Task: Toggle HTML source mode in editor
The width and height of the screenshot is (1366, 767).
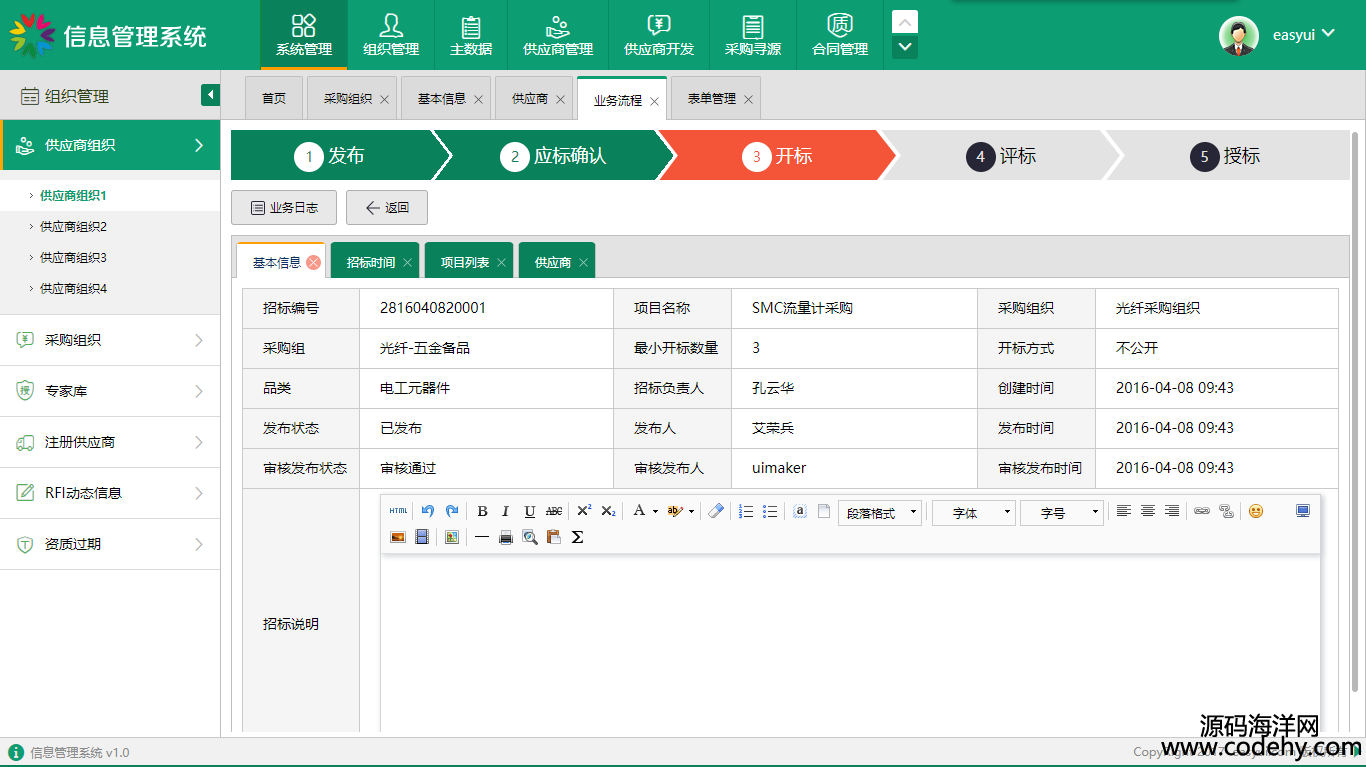Action: pos(398,511)
